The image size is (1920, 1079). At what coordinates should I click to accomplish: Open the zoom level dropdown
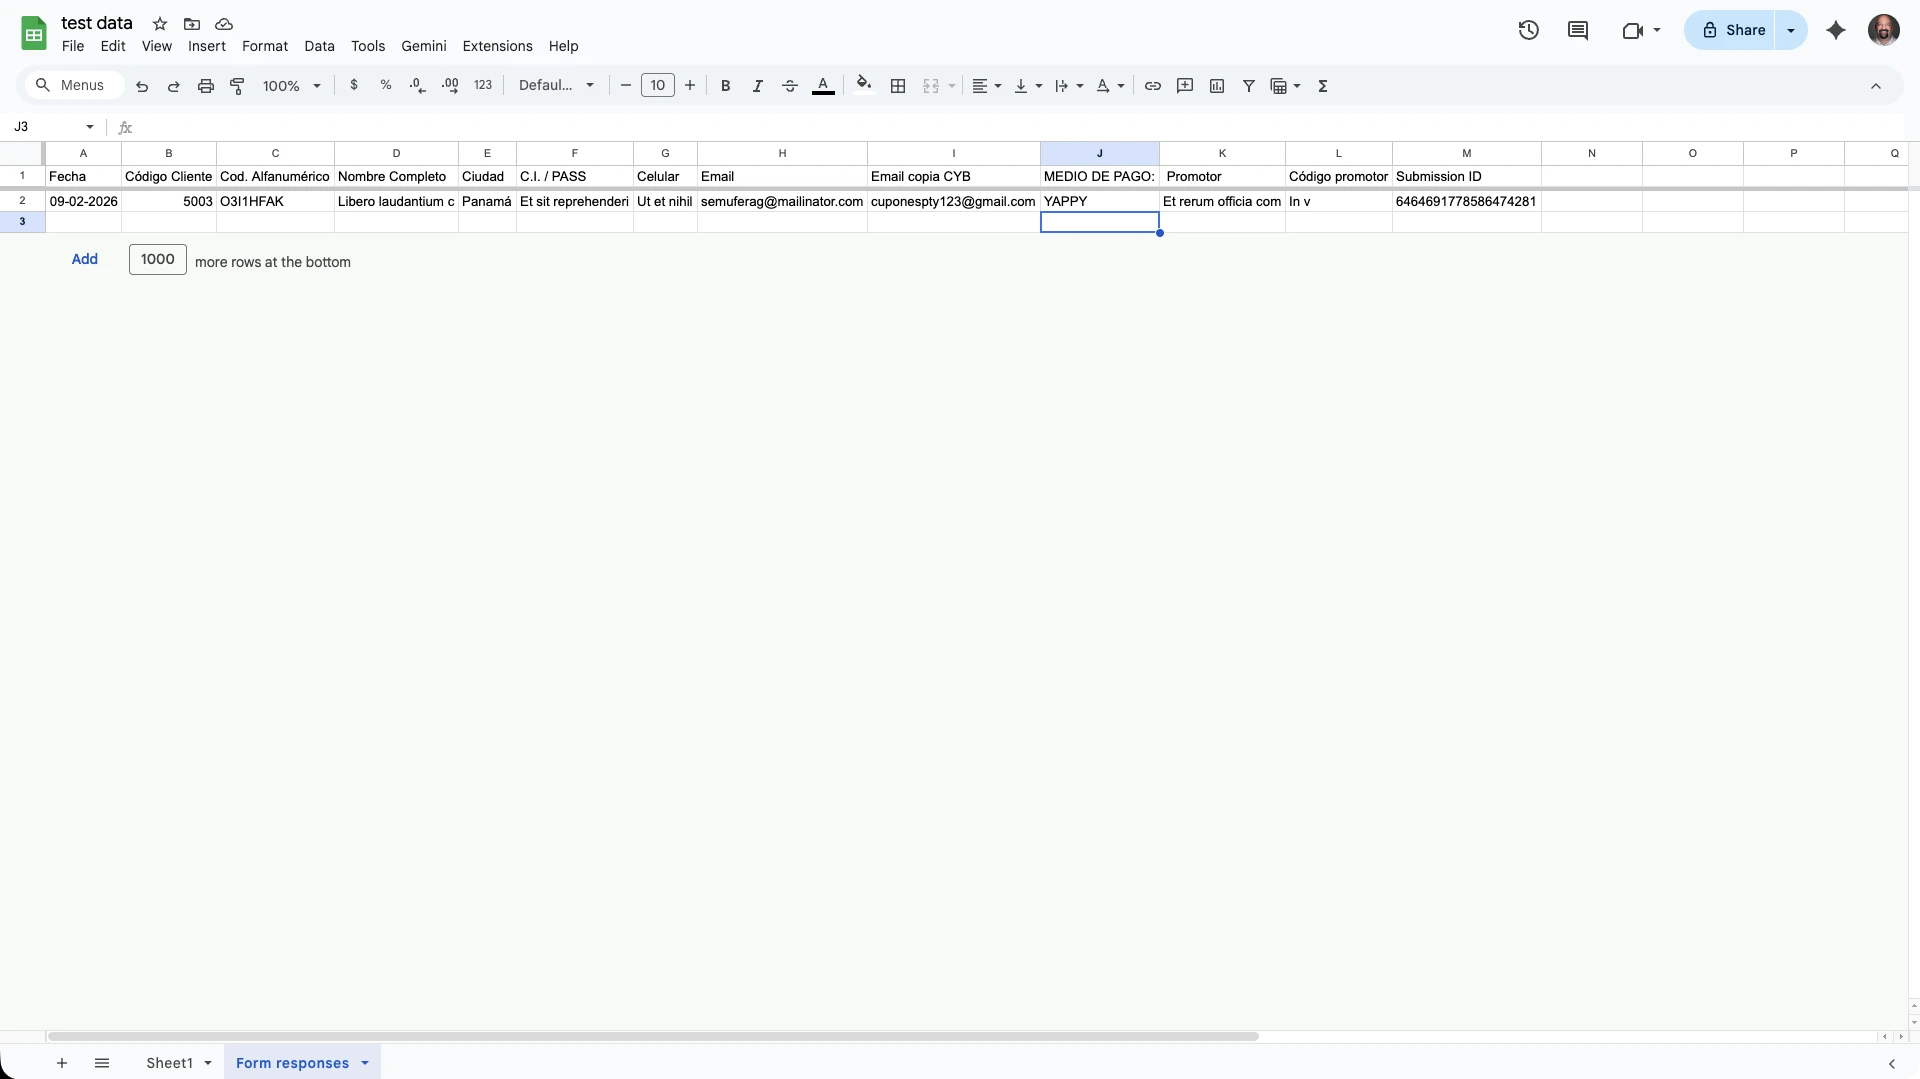tap(290, 85)
